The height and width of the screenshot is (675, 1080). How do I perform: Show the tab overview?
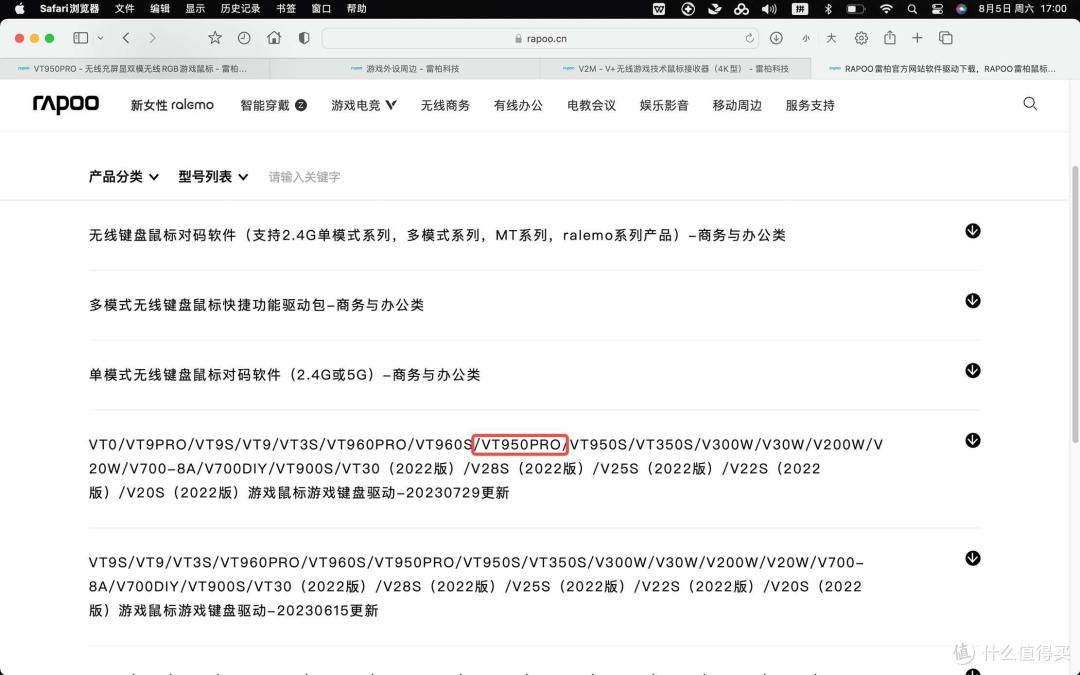coord(946,38)
